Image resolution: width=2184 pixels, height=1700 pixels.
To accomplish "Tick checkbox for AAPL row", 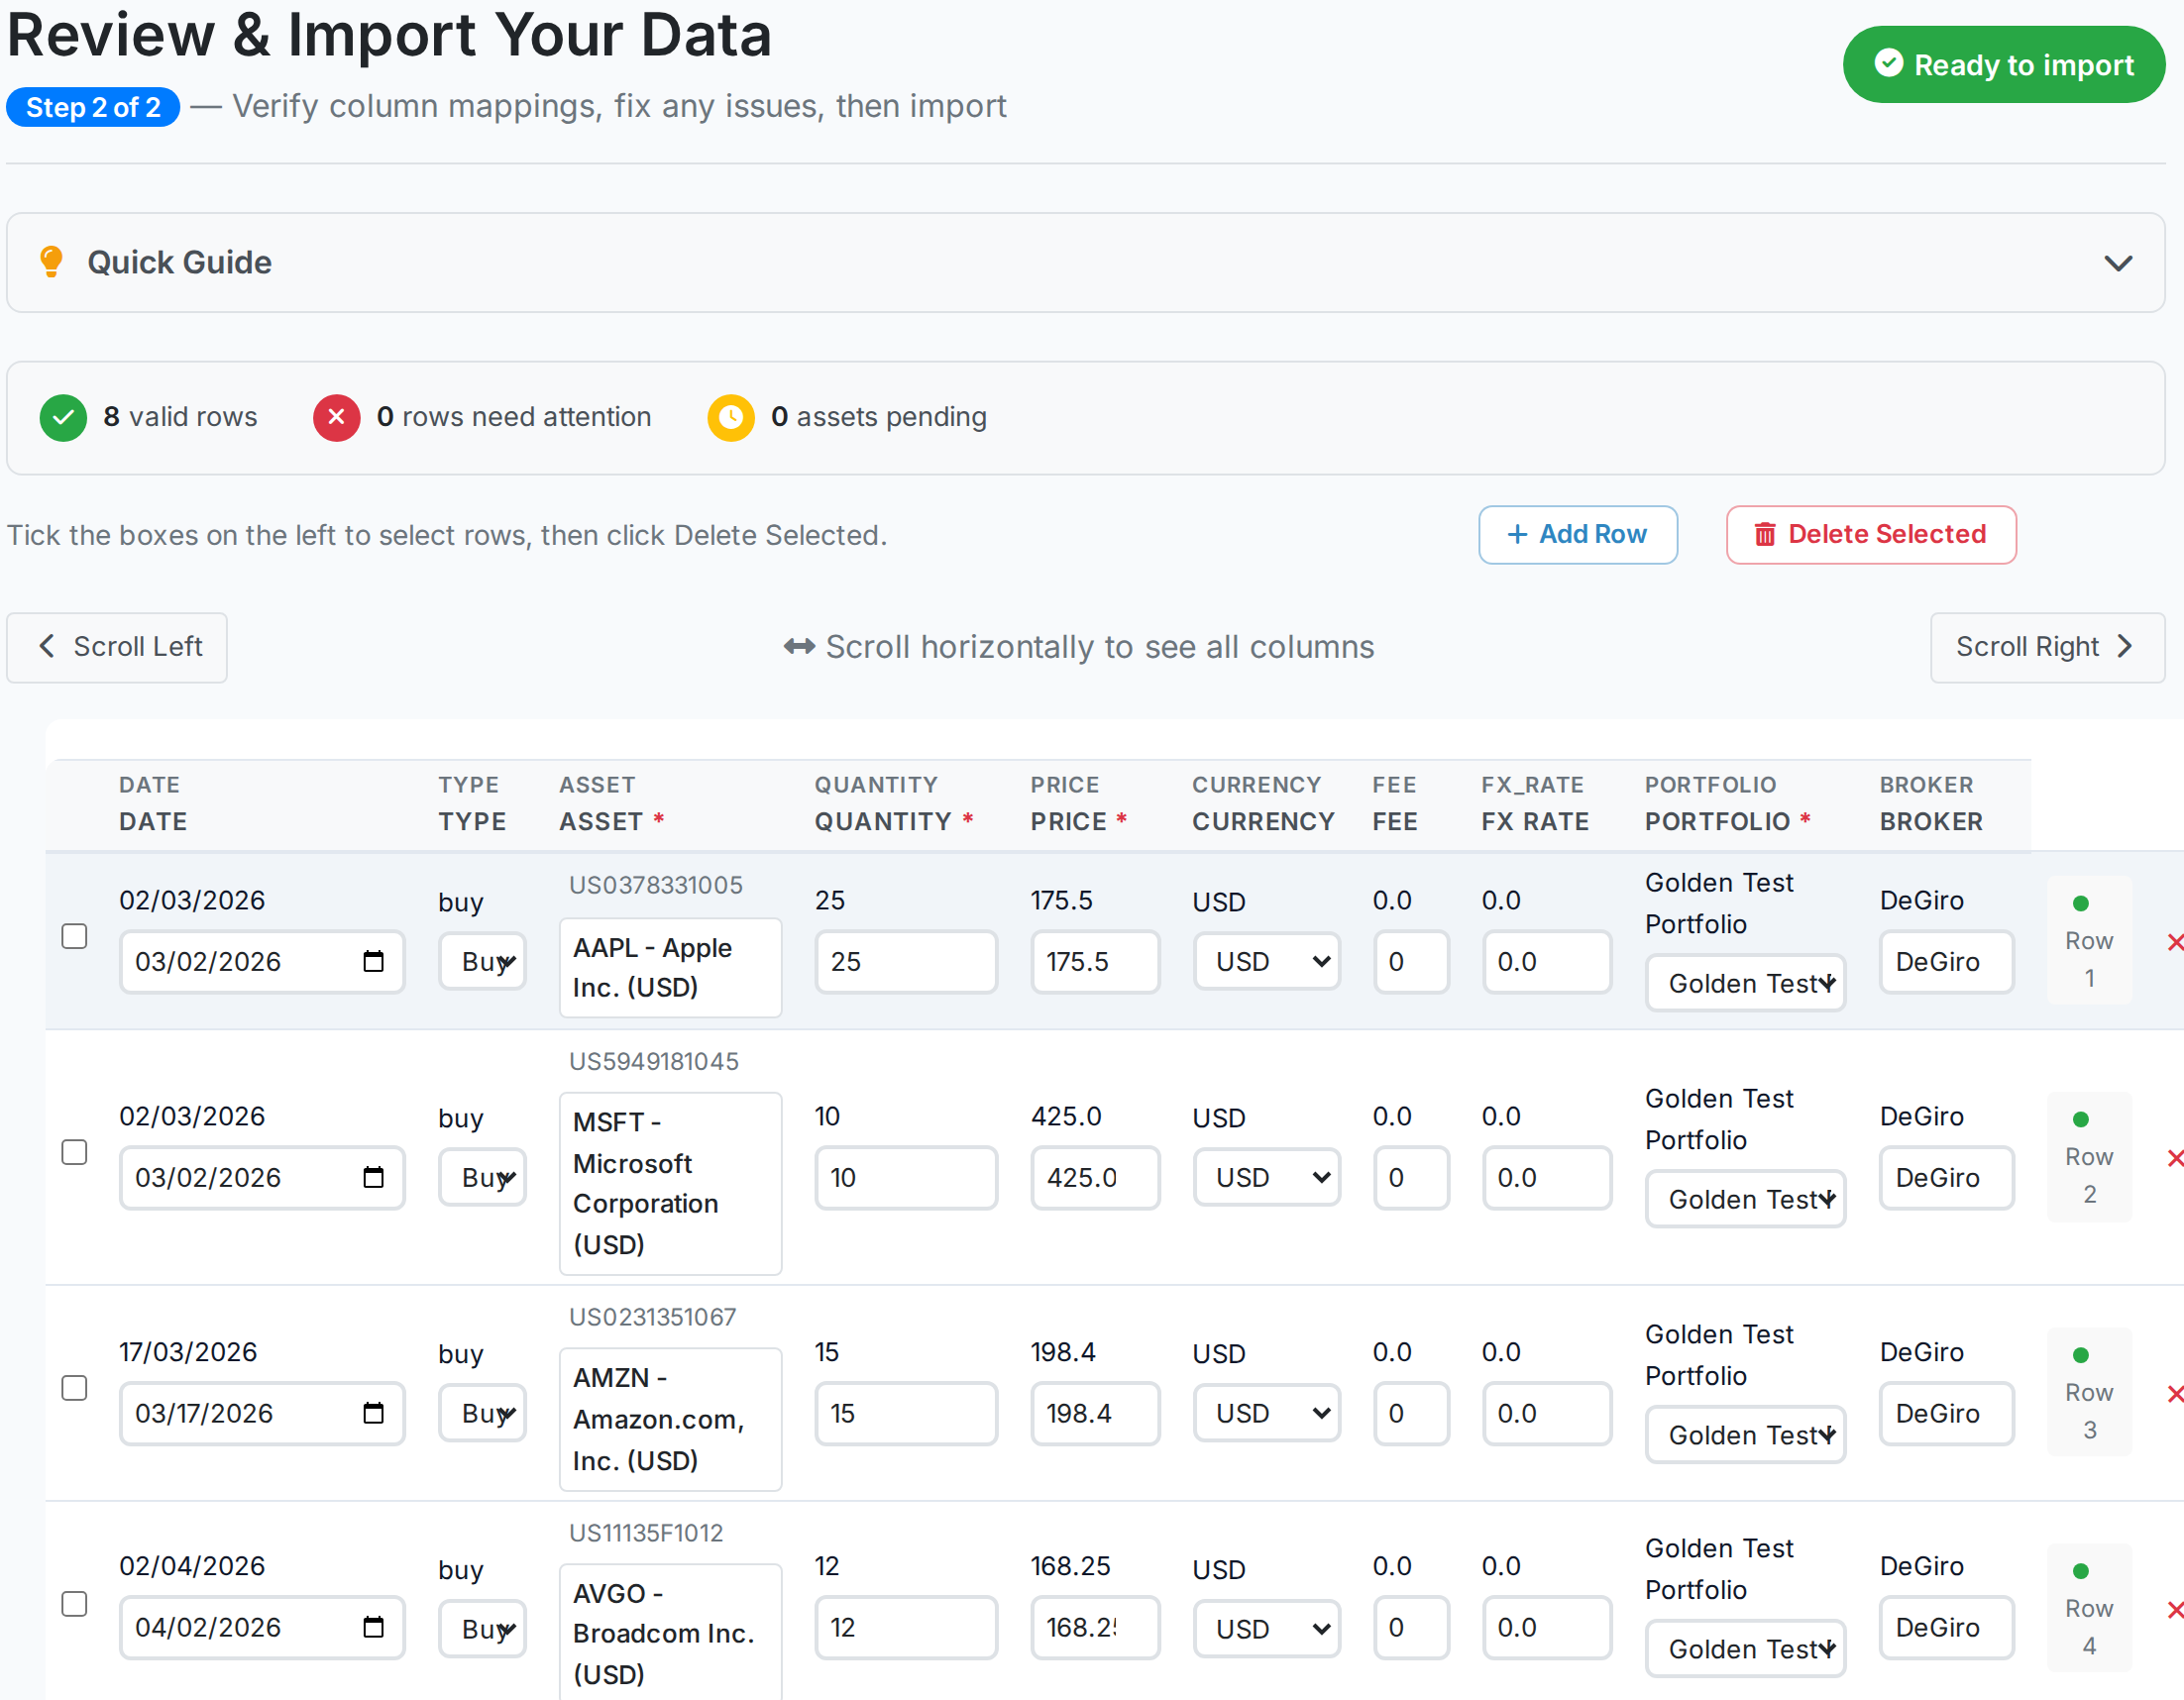I will pos(74,937).
